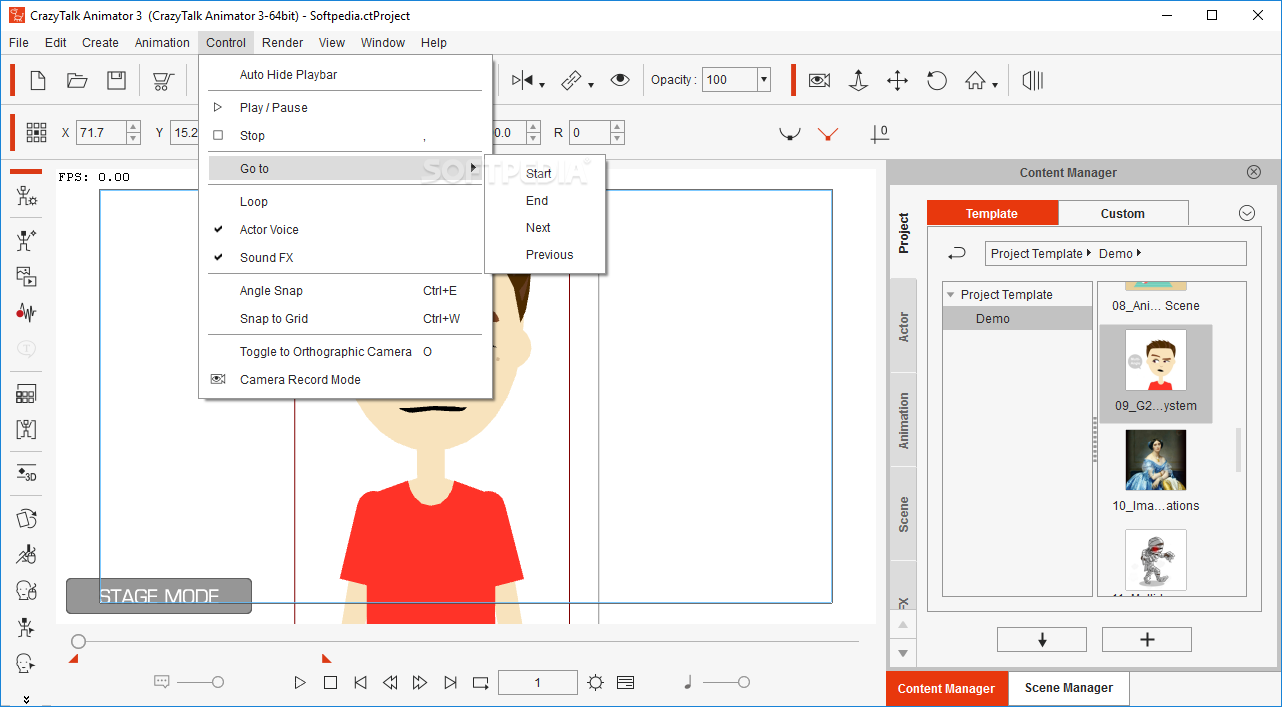Click the home camera view icon
This screenshot has height=707, width=1282.
975,80
